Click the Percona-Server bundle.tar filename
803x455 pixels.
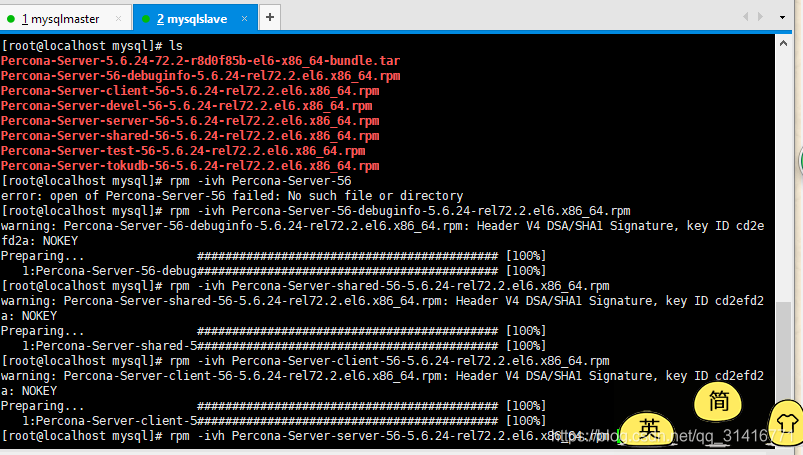[200, 61]
